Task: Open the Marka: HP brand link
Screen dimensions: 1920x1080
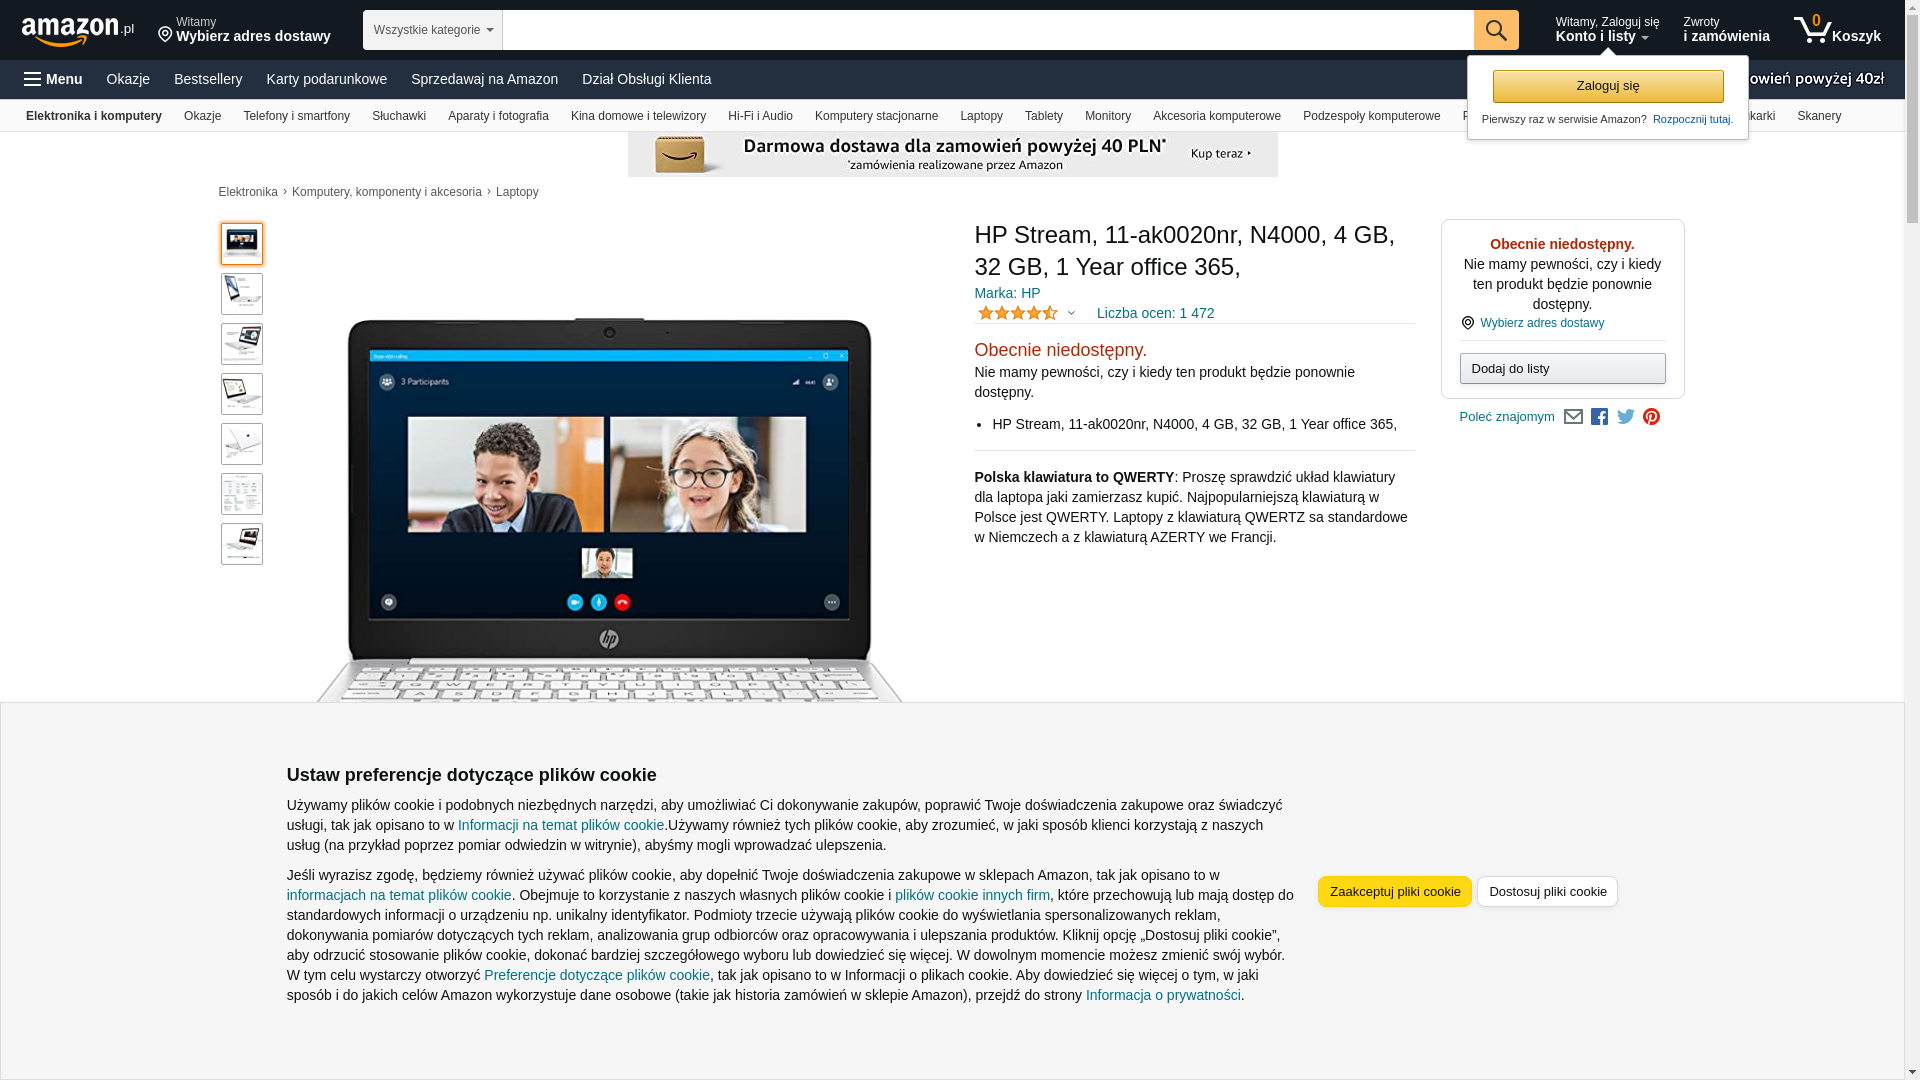Action: pos(1007,293)
